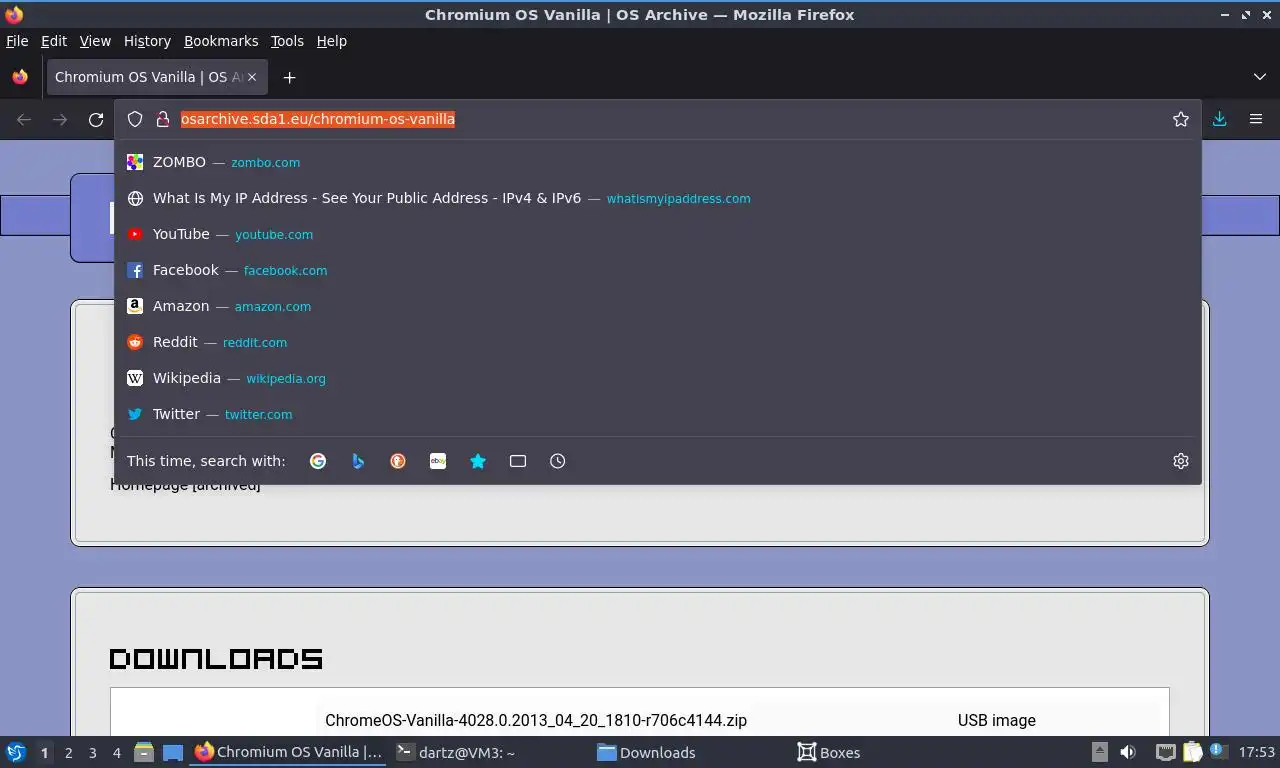Image resolution: width=1280 pixels, height=768 pixels.
Task: Open the Firefox hamburger application menu
Action: point(1256,119)
